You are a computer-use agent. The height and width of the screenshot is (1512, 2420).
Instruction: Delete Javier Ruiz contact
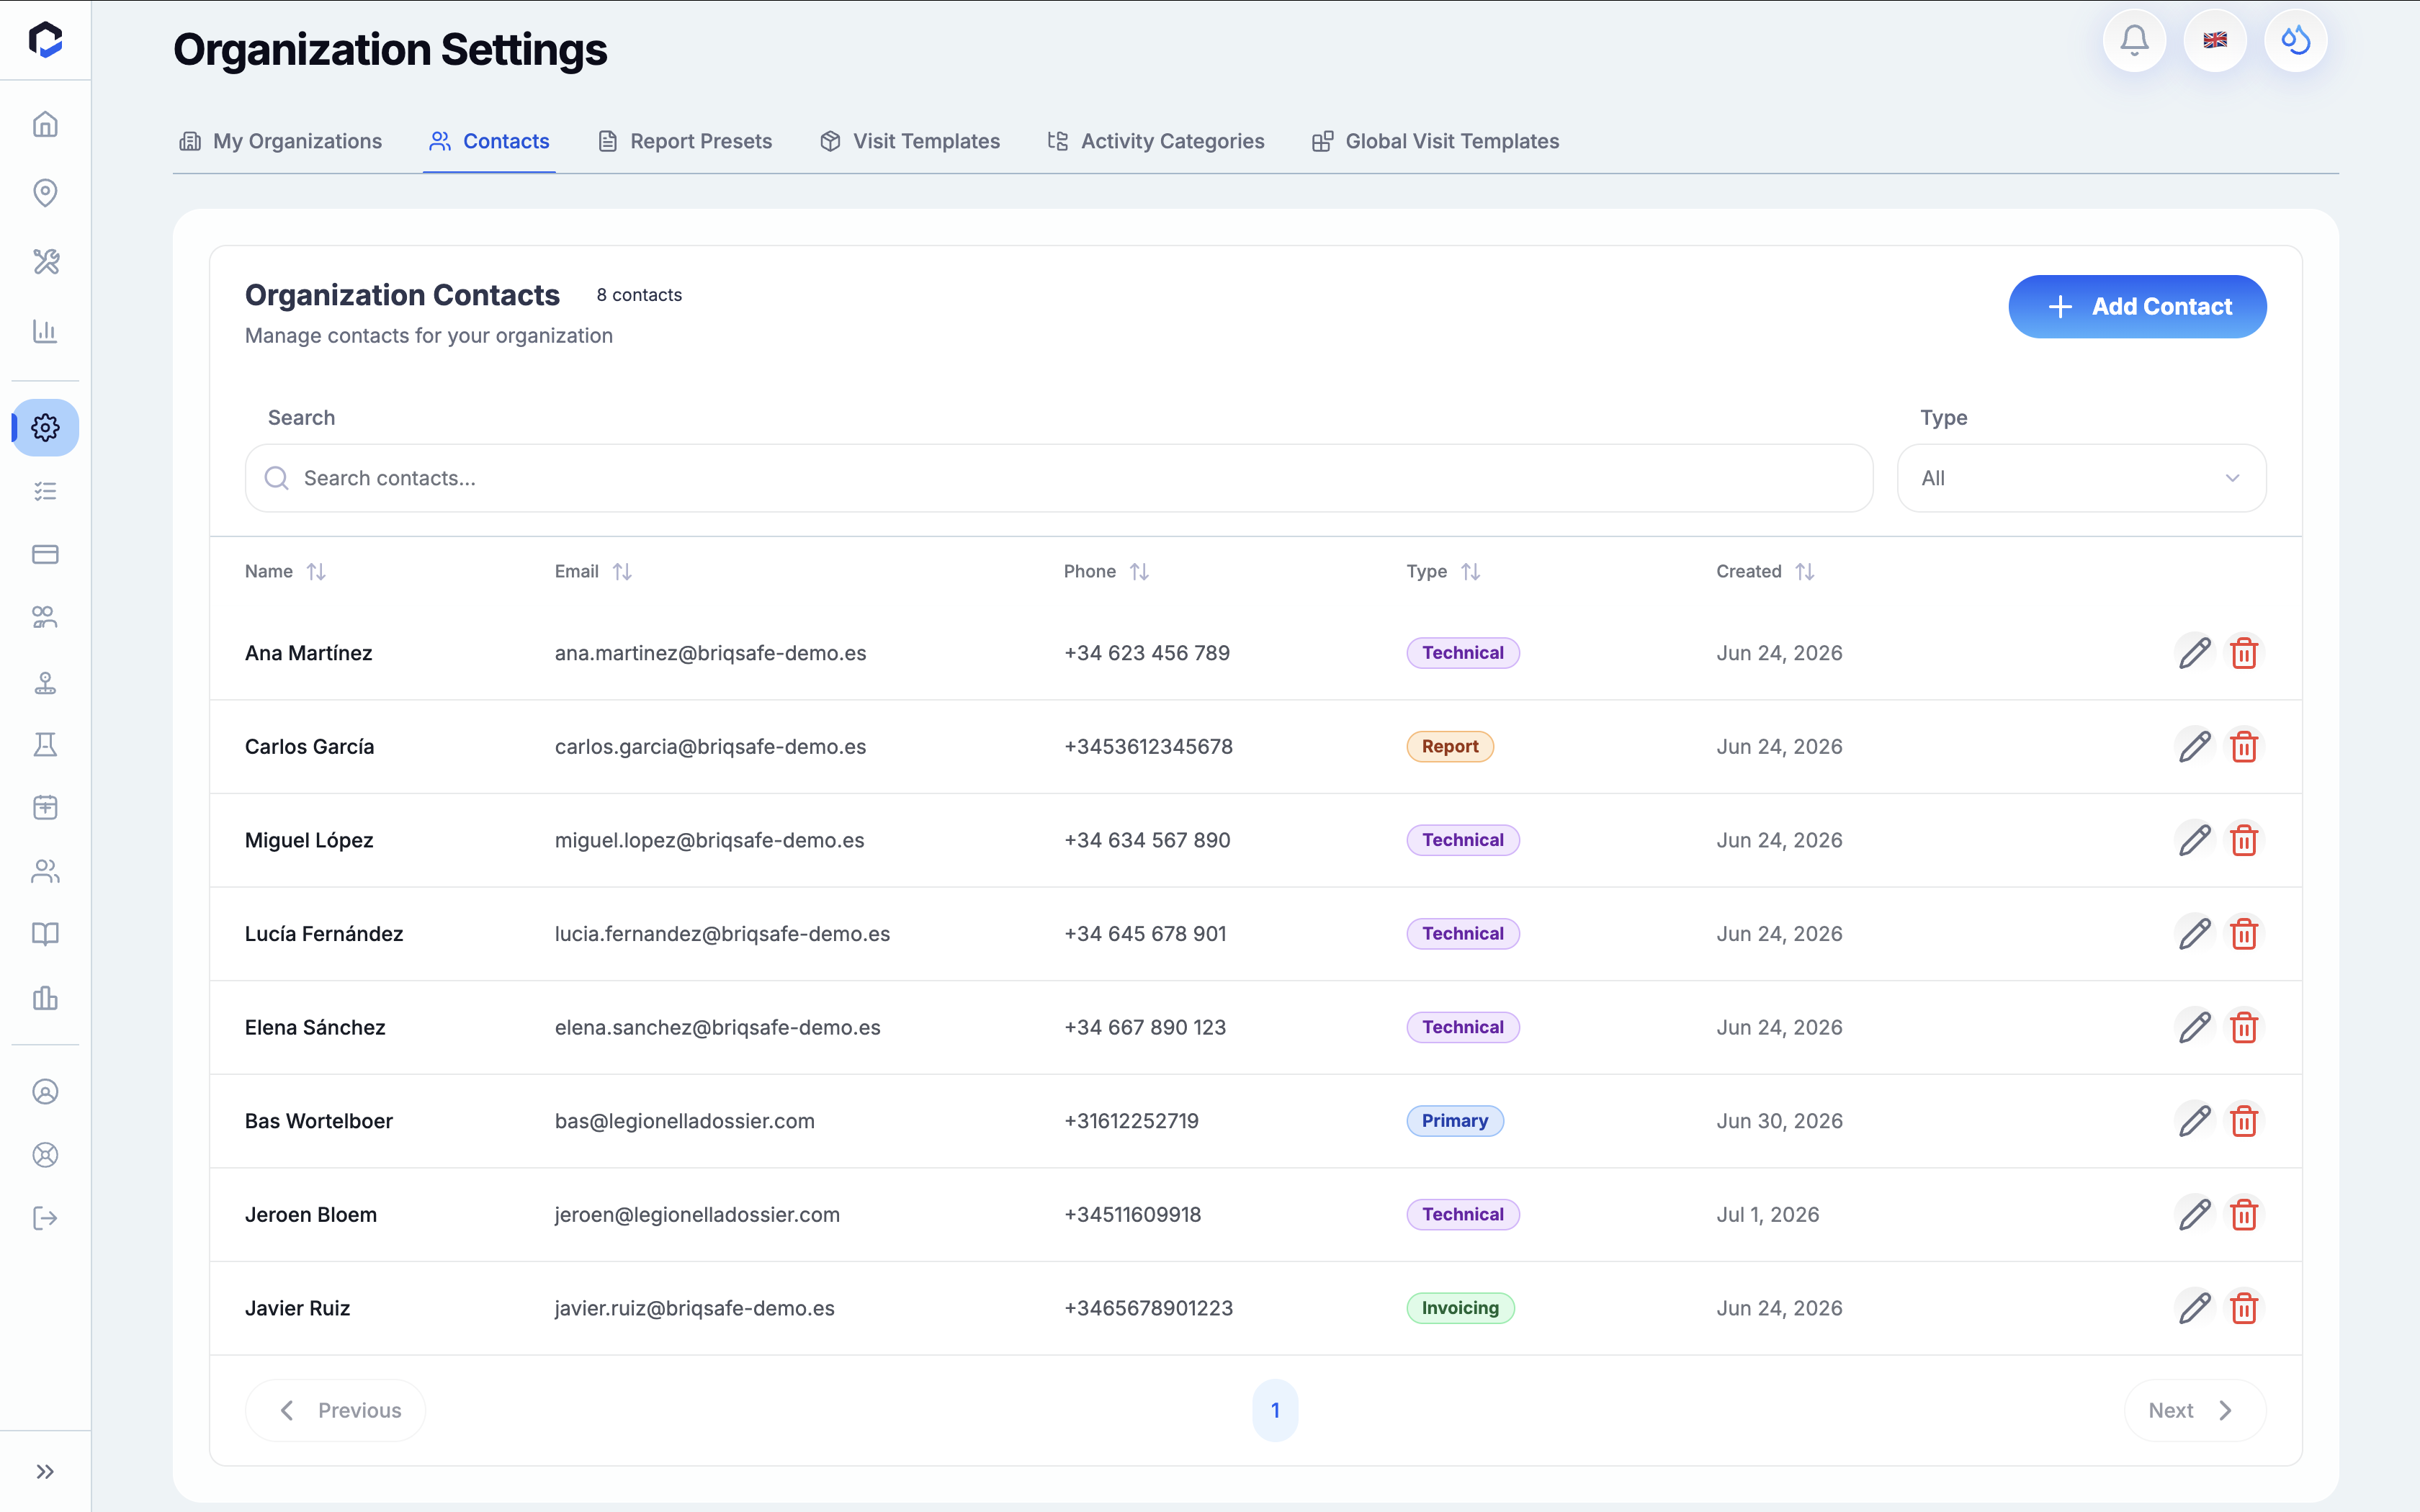pyautogui.click(x=2244, y=1308)
